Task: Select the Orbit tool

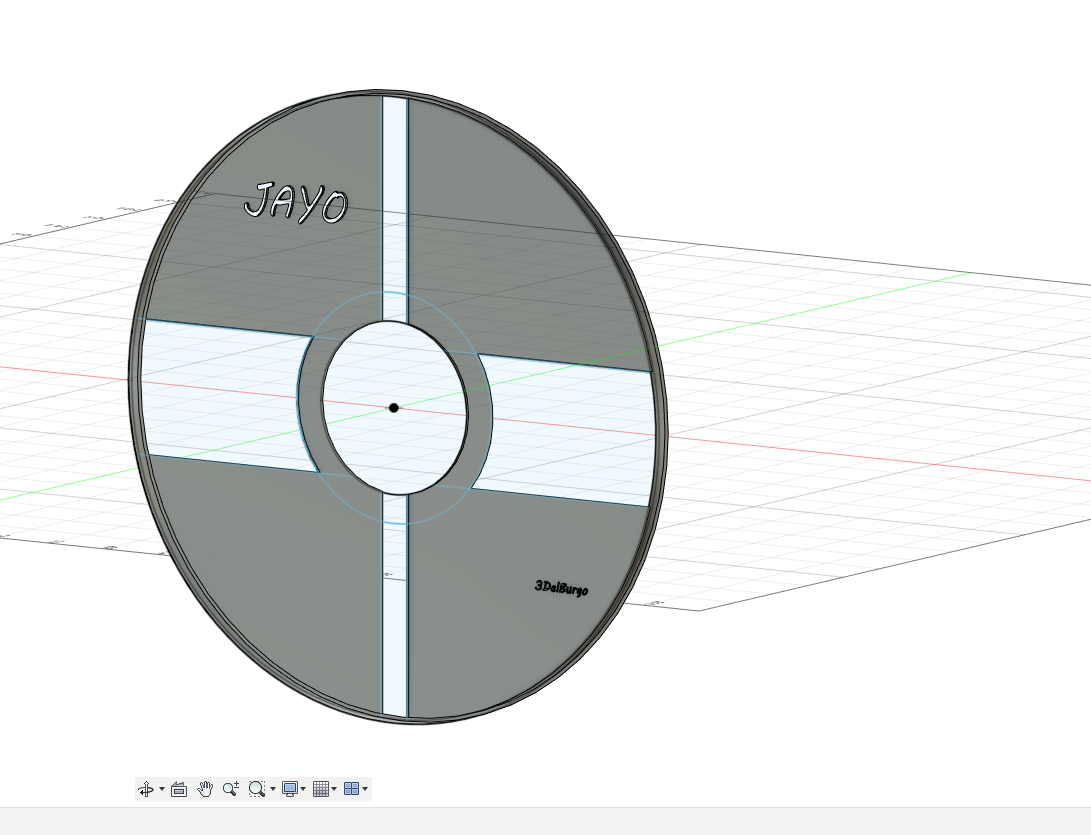Action: [146, 789]
